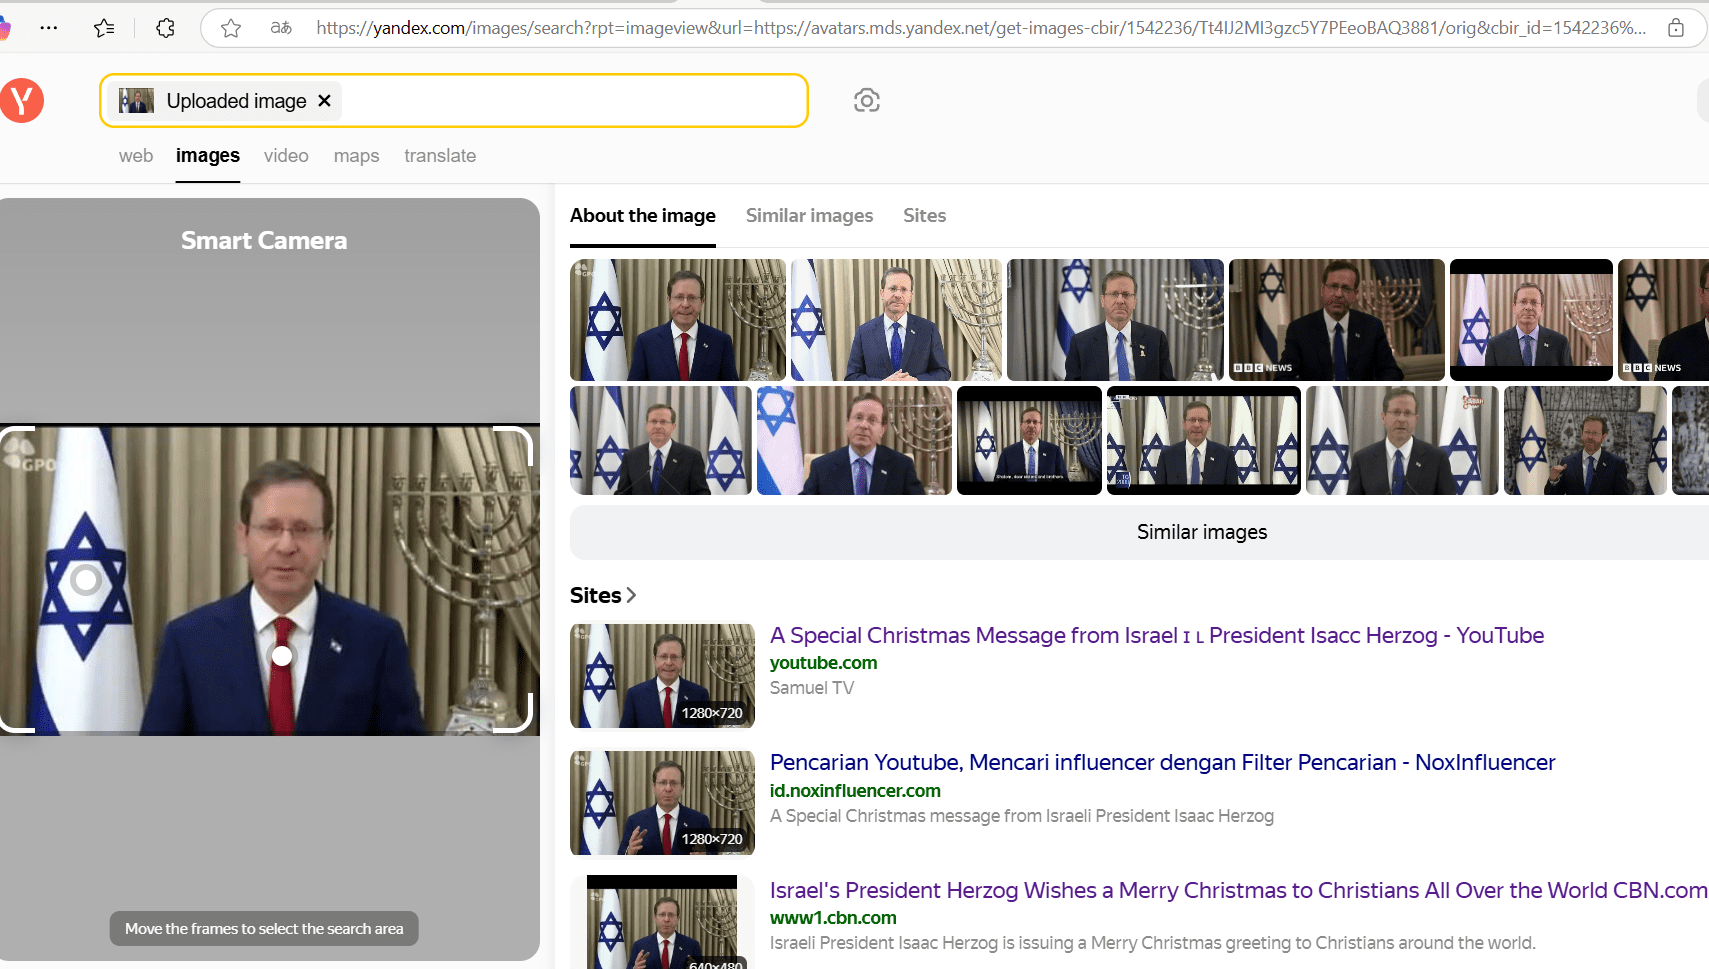Select the images search tab
1709x969 pixels.
click(208, 156)
